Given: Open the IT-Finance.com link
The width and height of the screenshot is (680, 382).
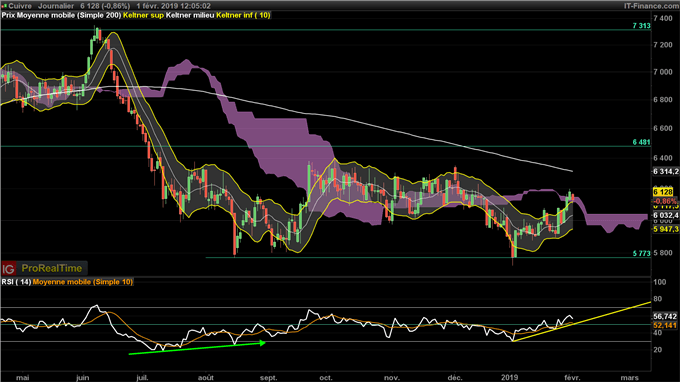Looking at the screenshot, I should click(651, 6).
